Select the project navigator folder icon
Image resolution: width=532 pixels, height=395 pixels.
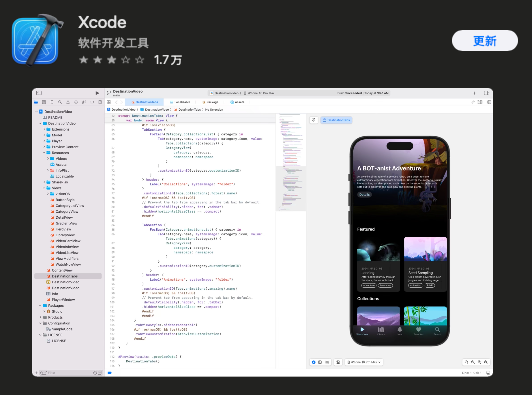coord(36,102)
